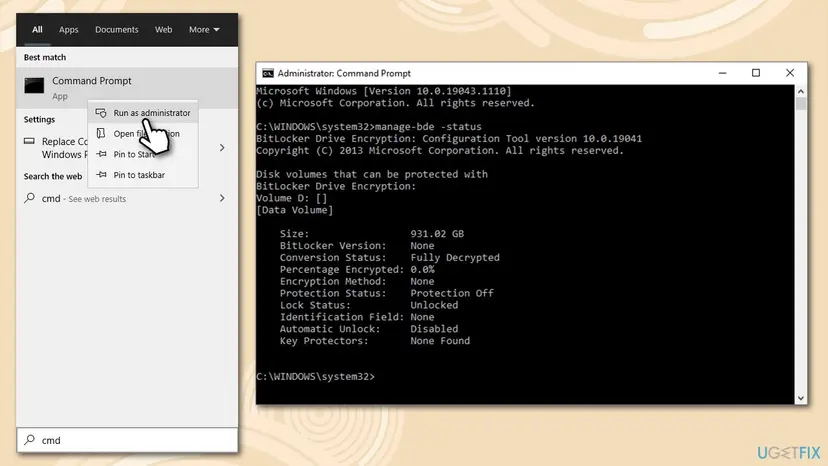The width and height of the screenshot is (828, 466).
Task: Click the Command Prompt title bar icon
Action: 268,73
